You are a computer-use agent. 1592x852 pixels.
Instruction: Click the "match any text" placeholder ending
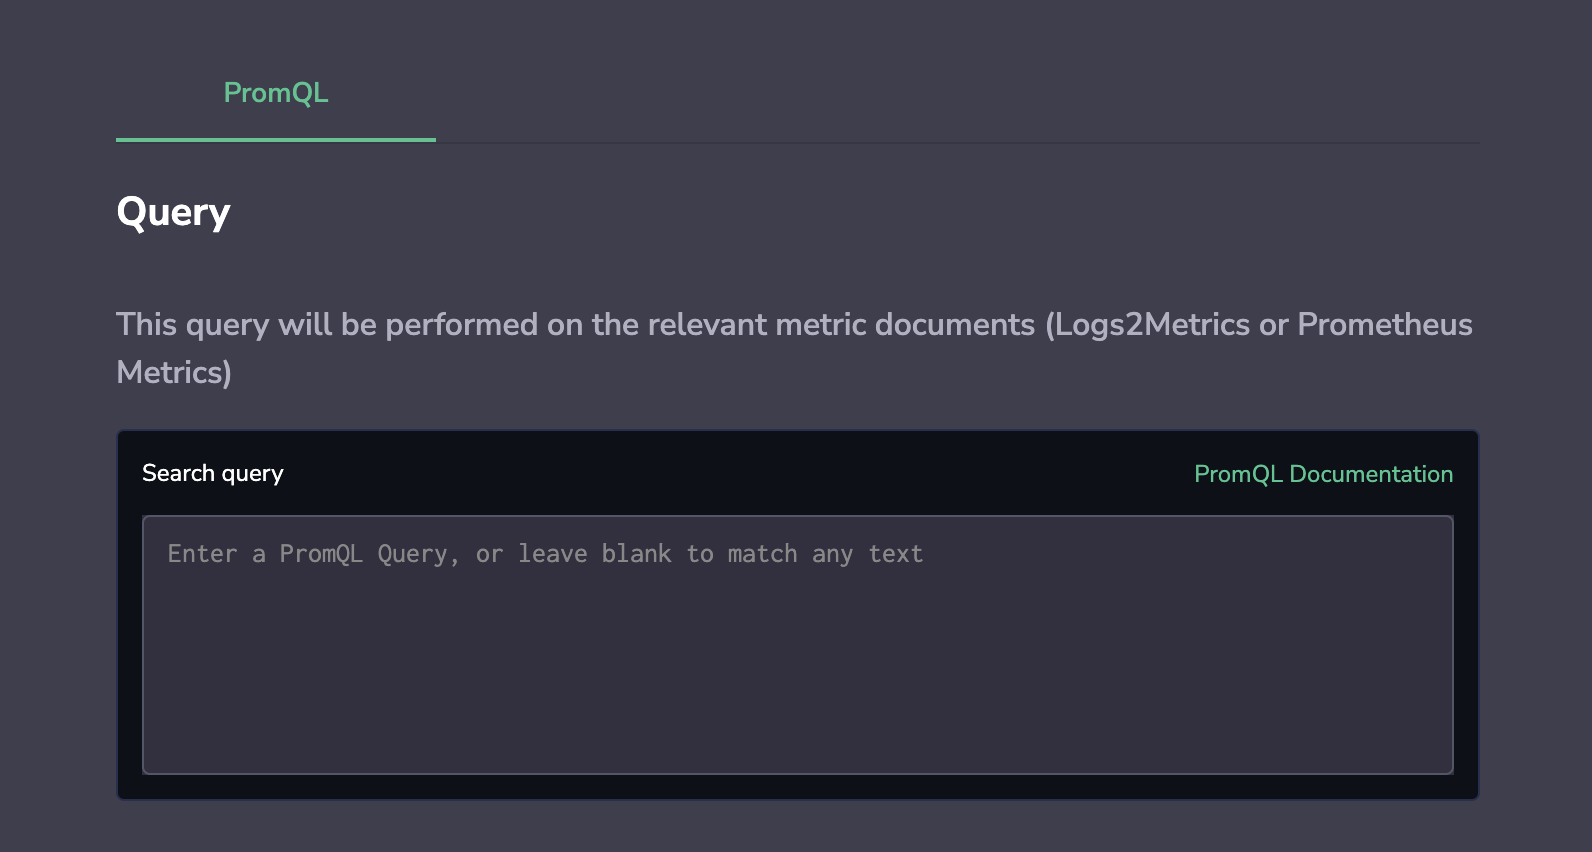tap(825, 554)
